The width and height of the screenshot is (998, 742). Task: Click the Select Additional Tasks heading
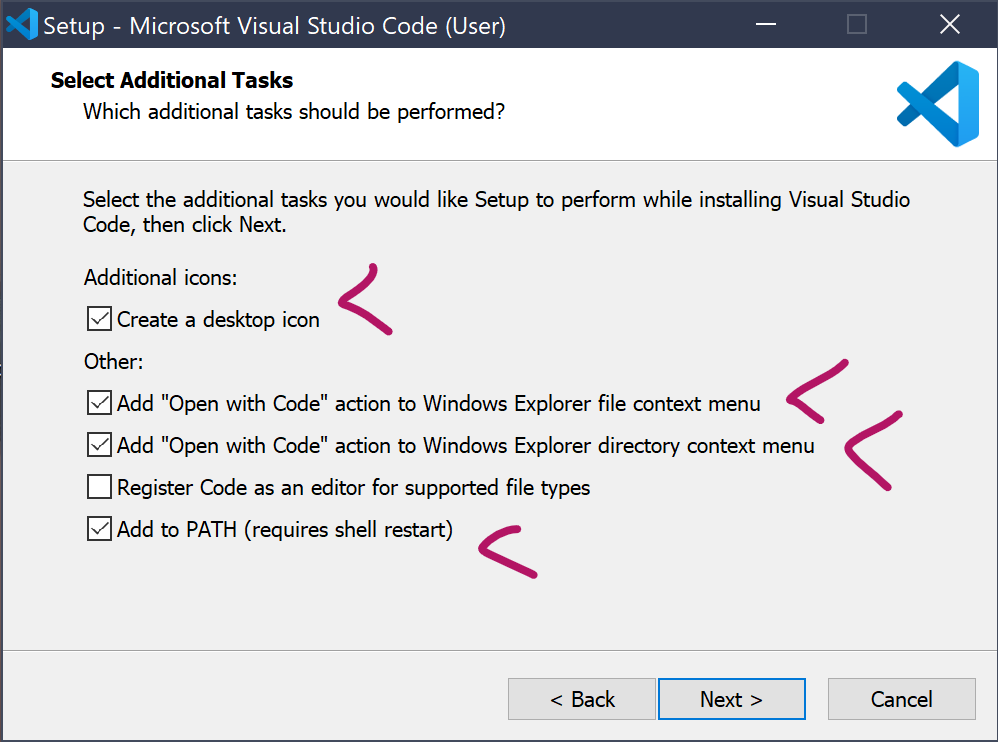(x=172, y=80)
